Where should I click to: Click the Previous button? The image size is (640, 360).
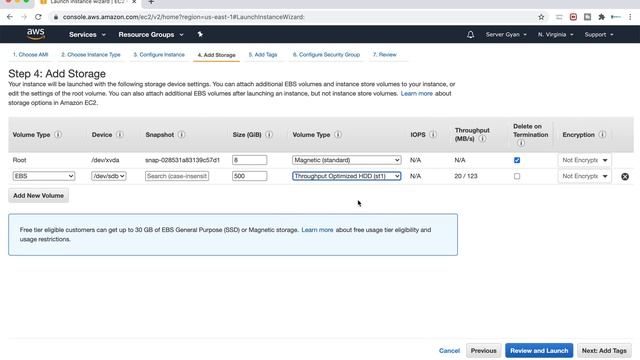pyautogui.click(x=483, y=351)
